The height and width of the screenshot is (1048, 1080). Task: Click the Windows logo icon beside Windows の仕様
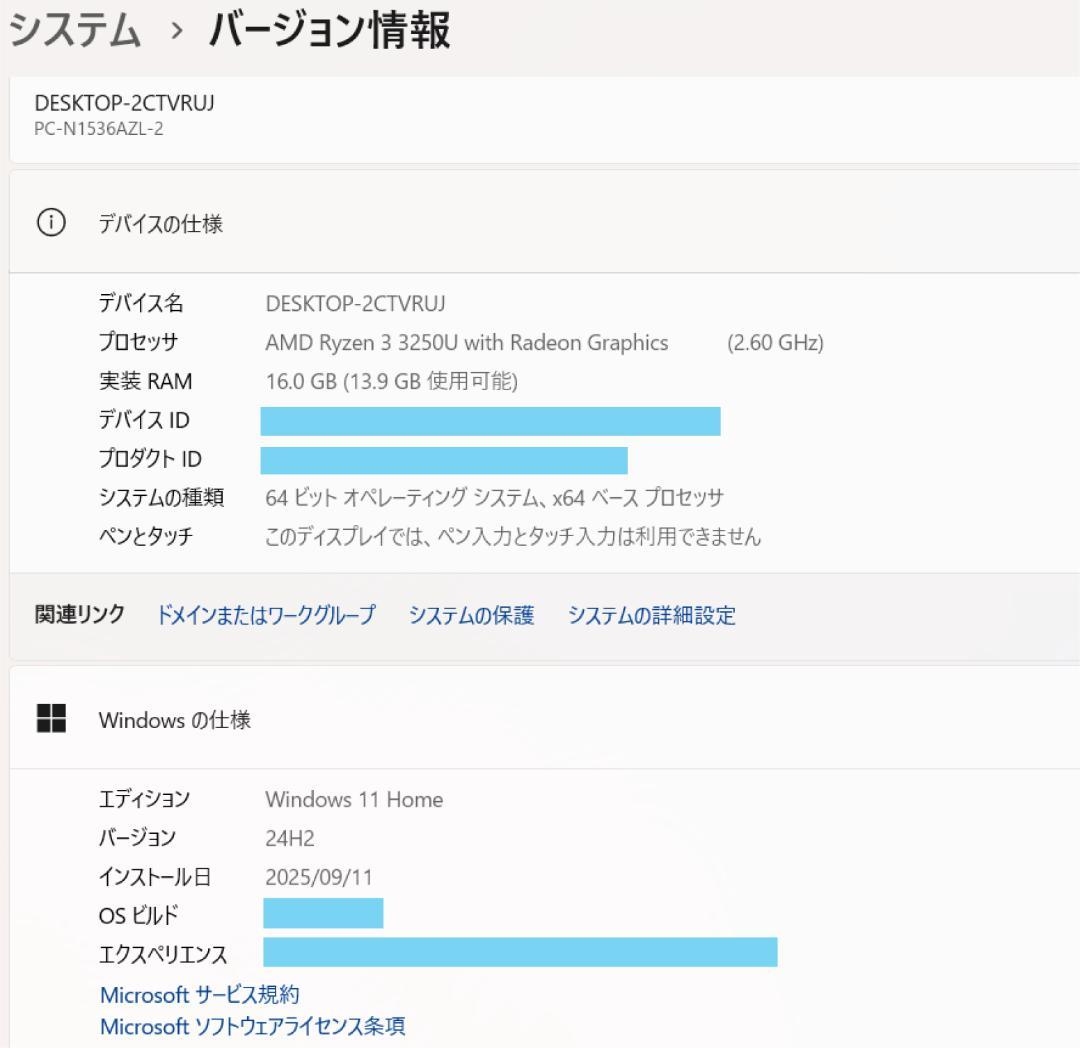[51, 718]
